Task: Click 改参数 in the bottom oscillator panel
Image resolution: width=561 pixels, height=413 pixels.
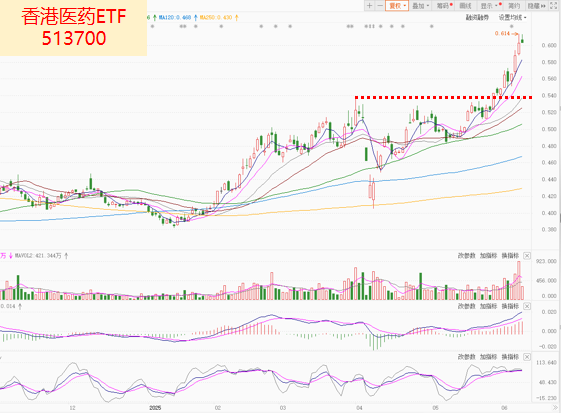Action: click(467, 357)
